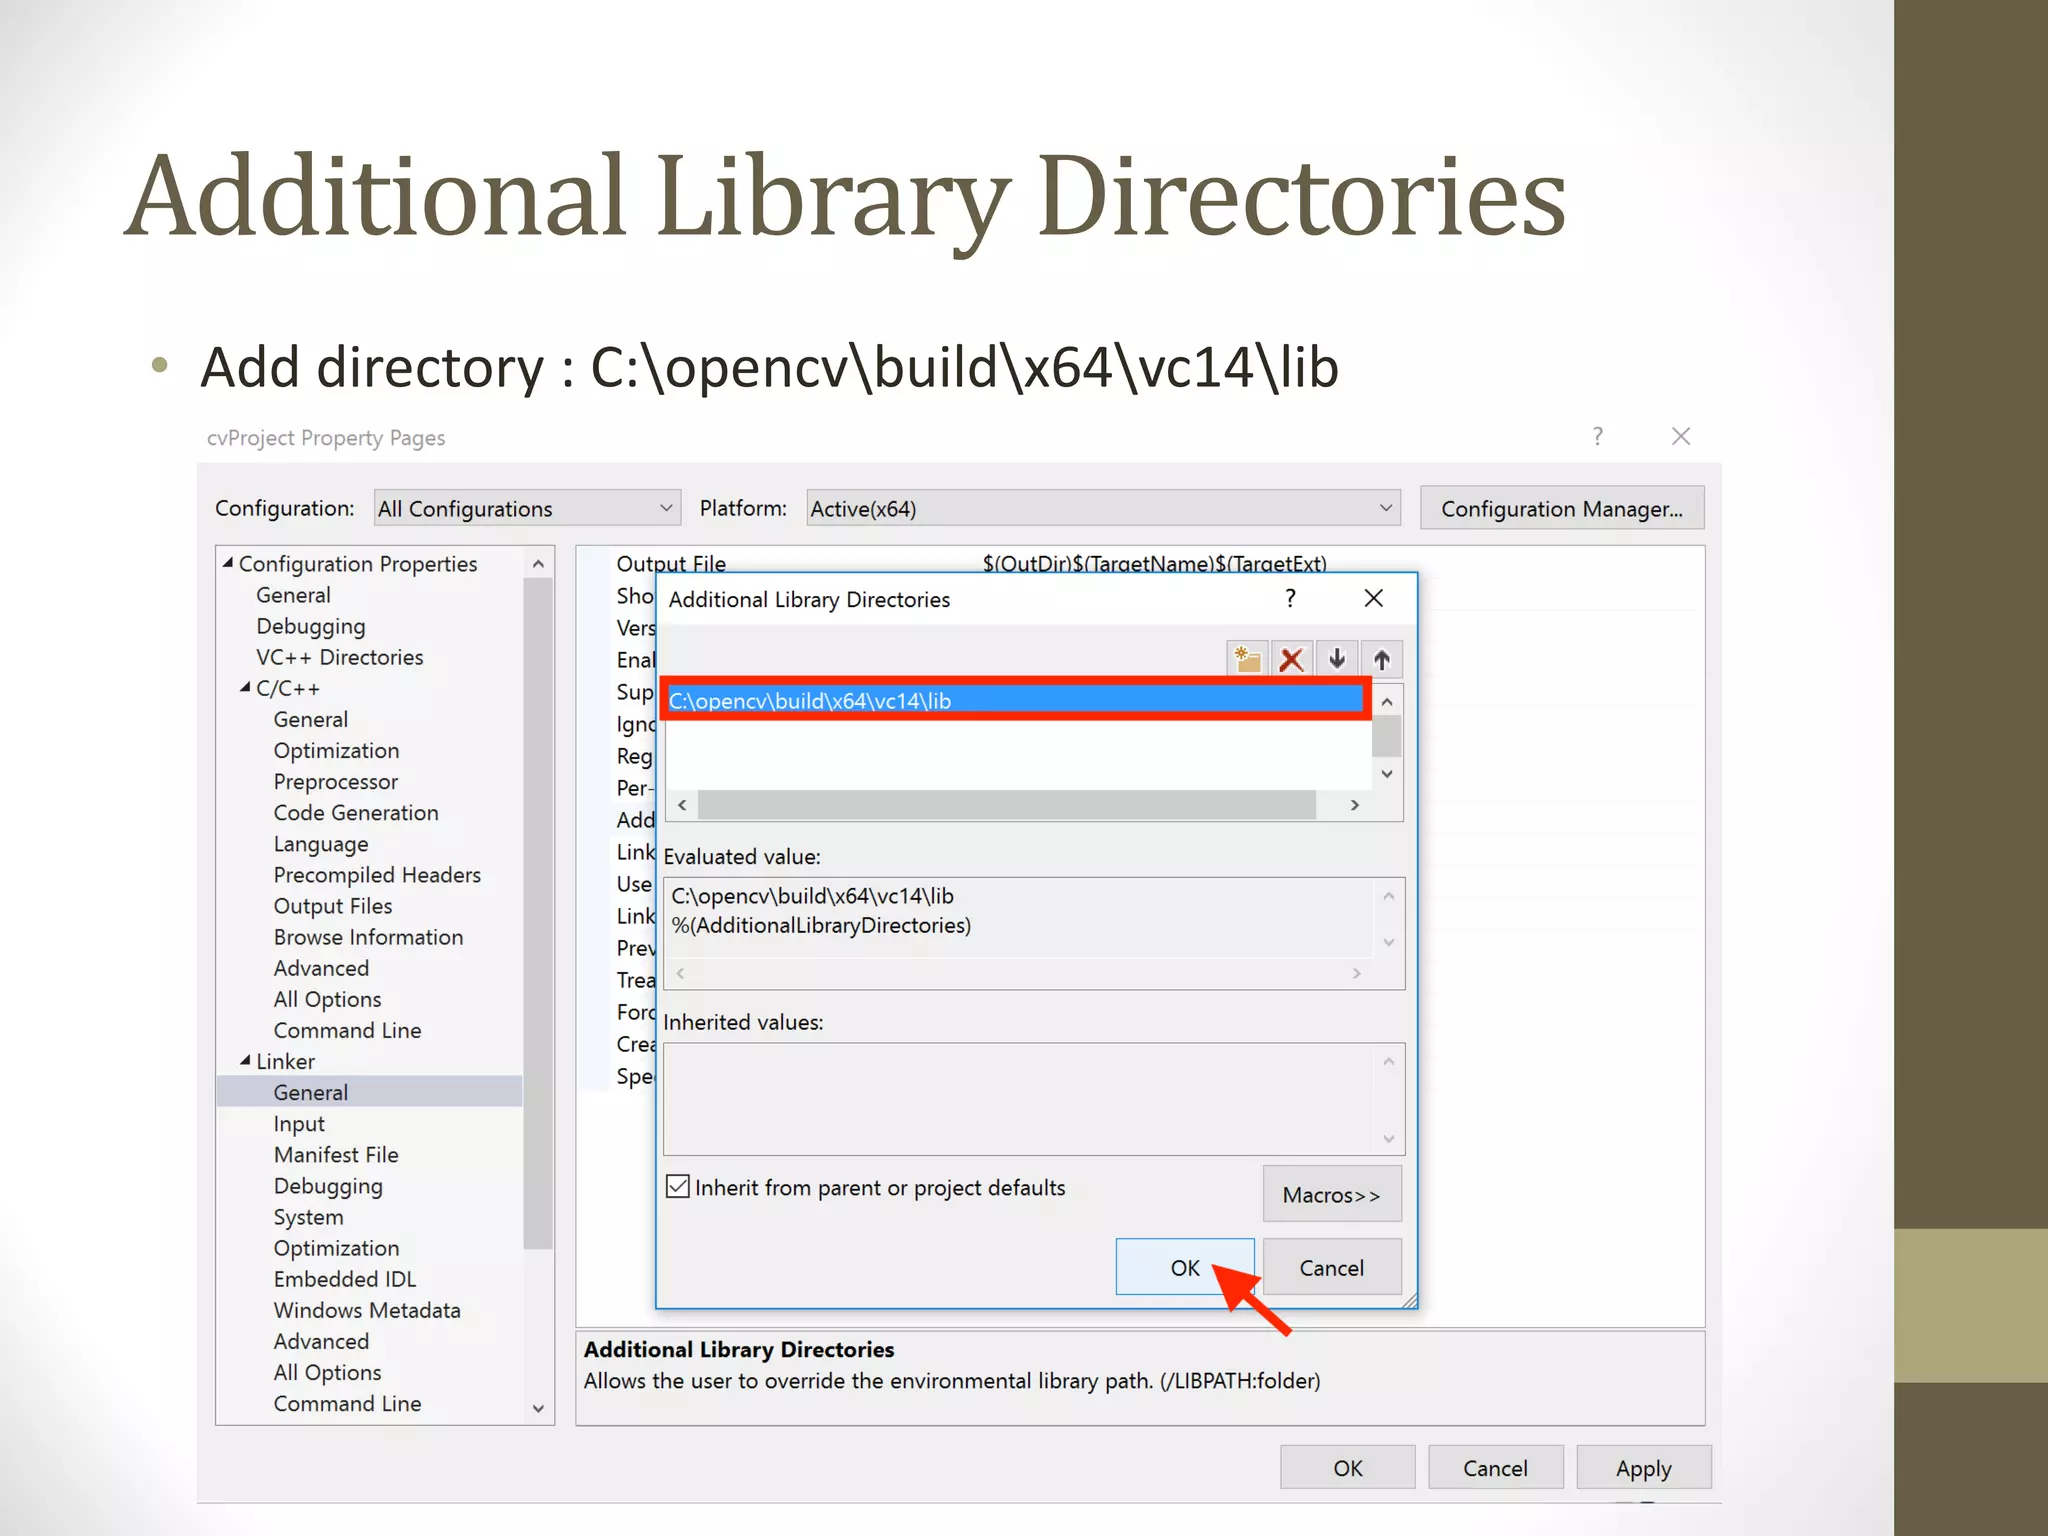Click the tree scroll down arrow

pyautogui.click(x=538, y=1408)
